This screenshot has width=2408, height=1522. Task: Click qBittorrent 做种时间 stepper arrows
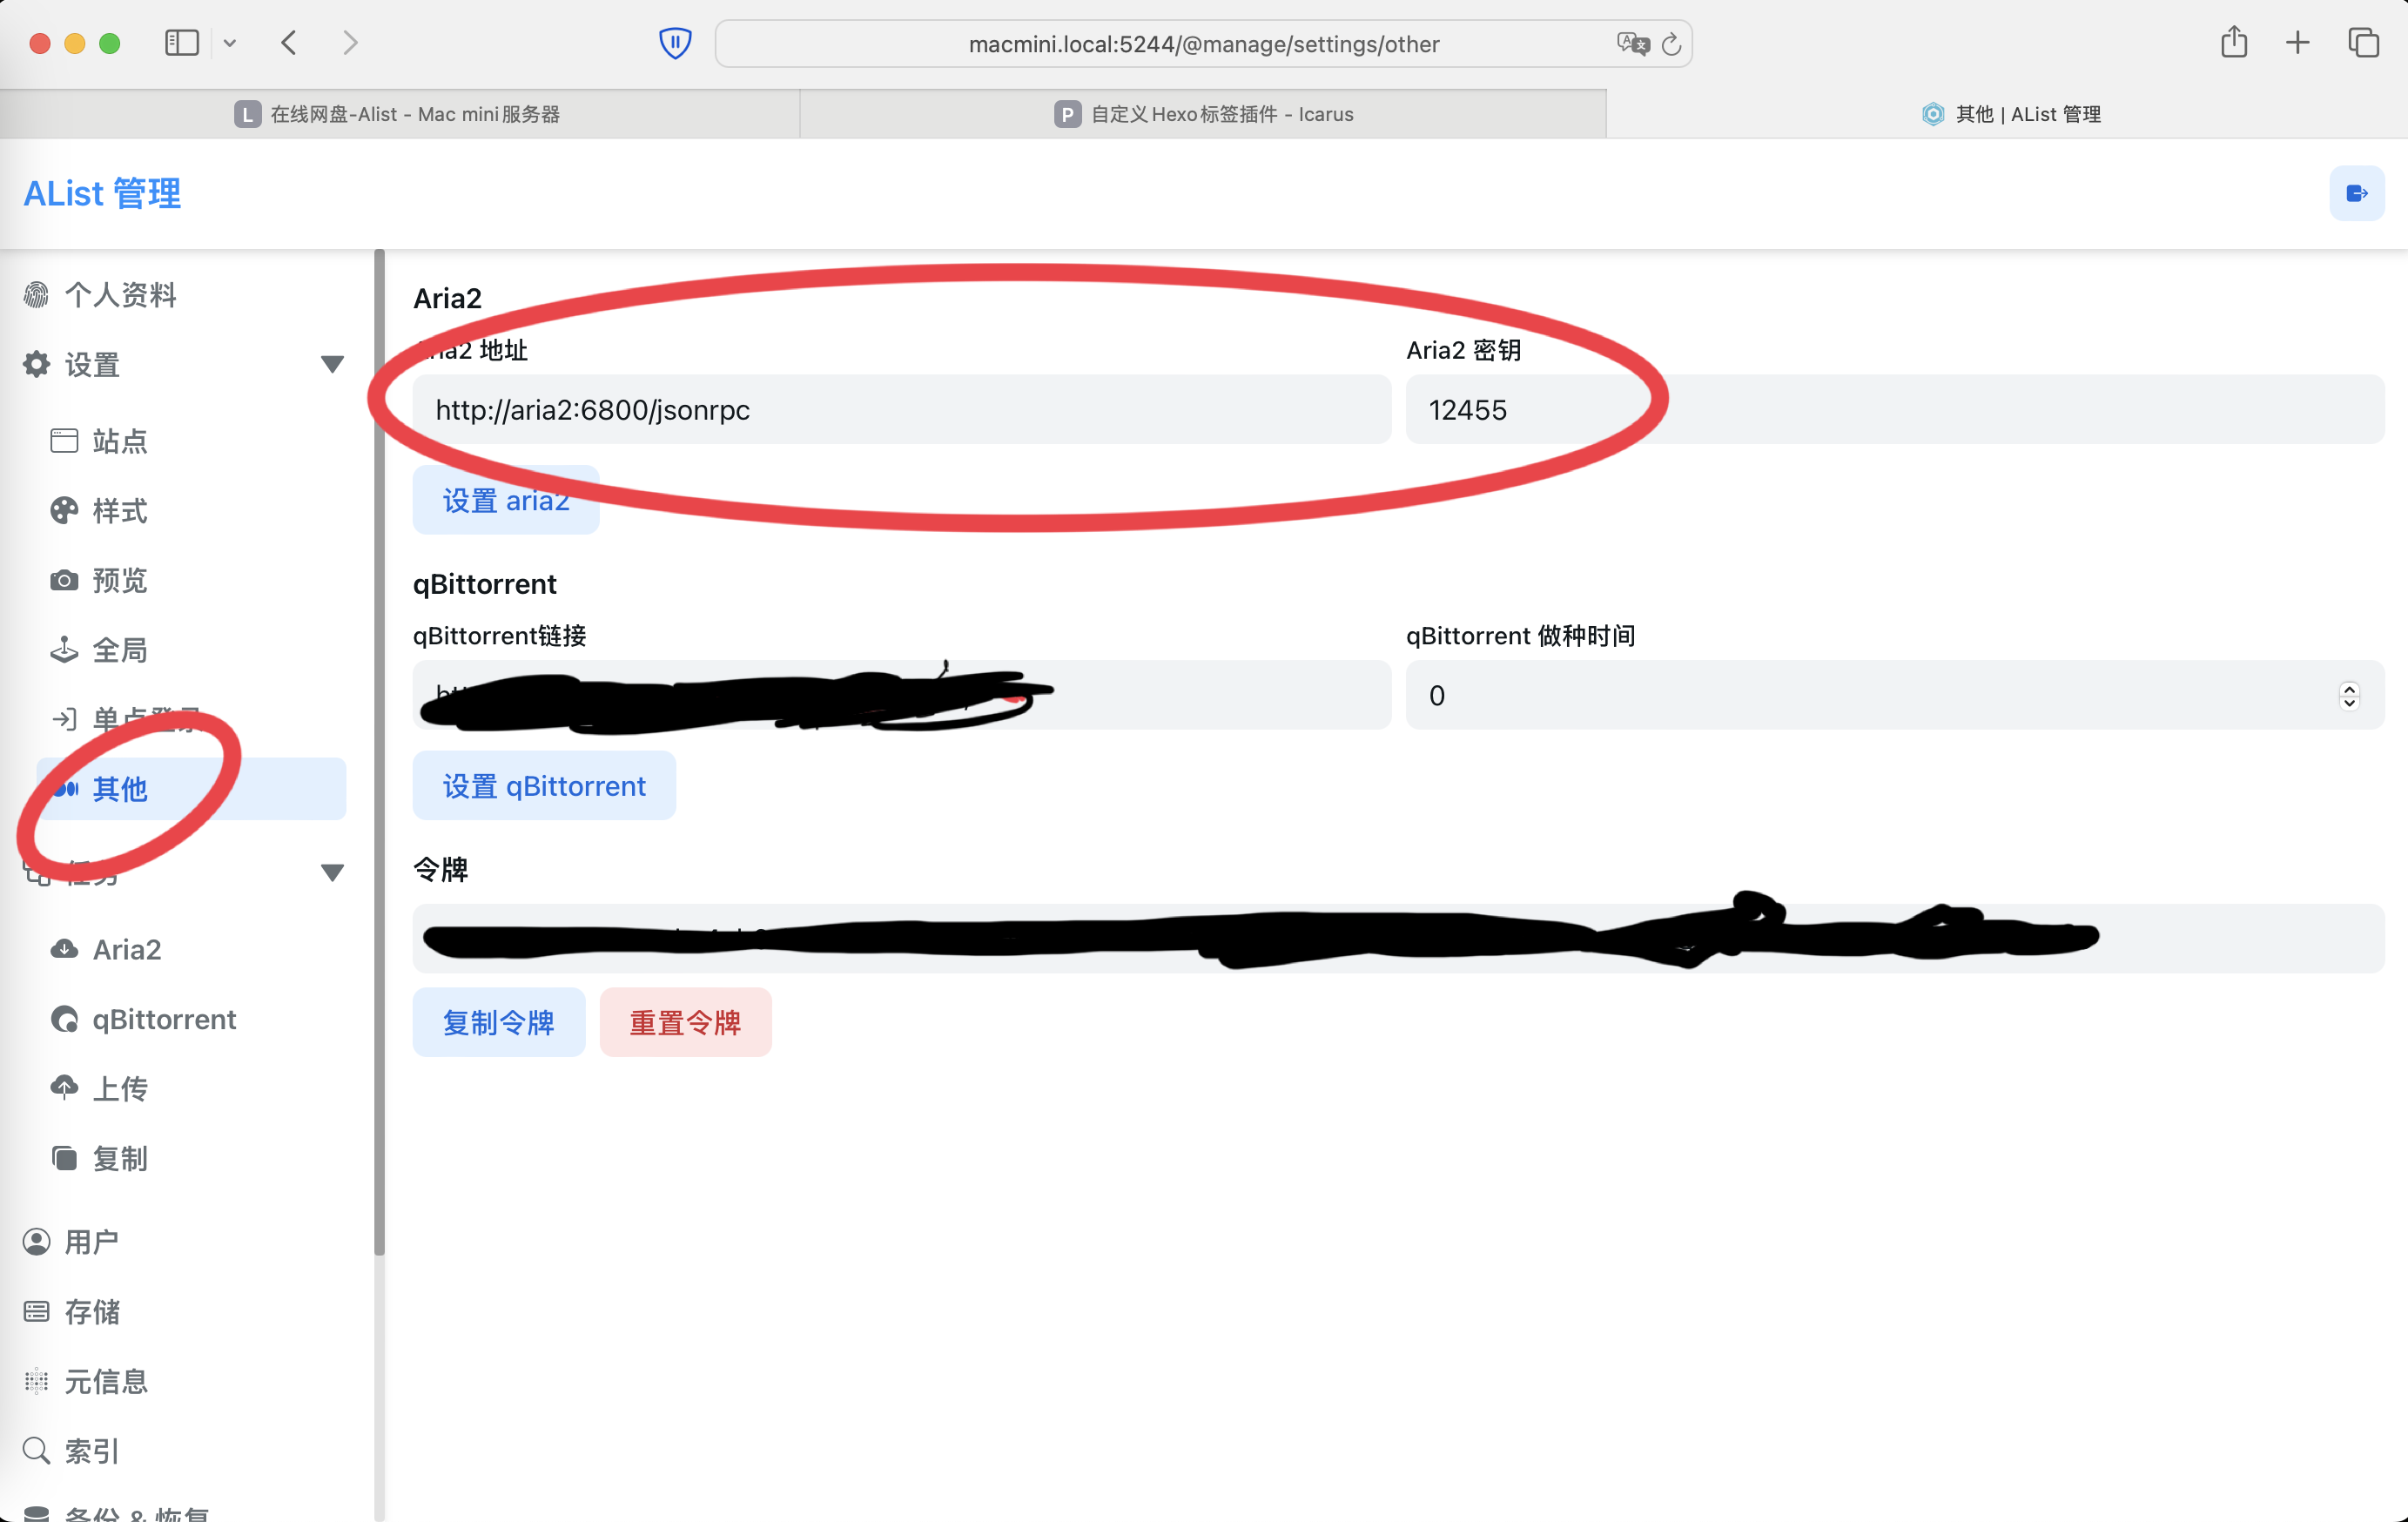[x=2348, y=695]
